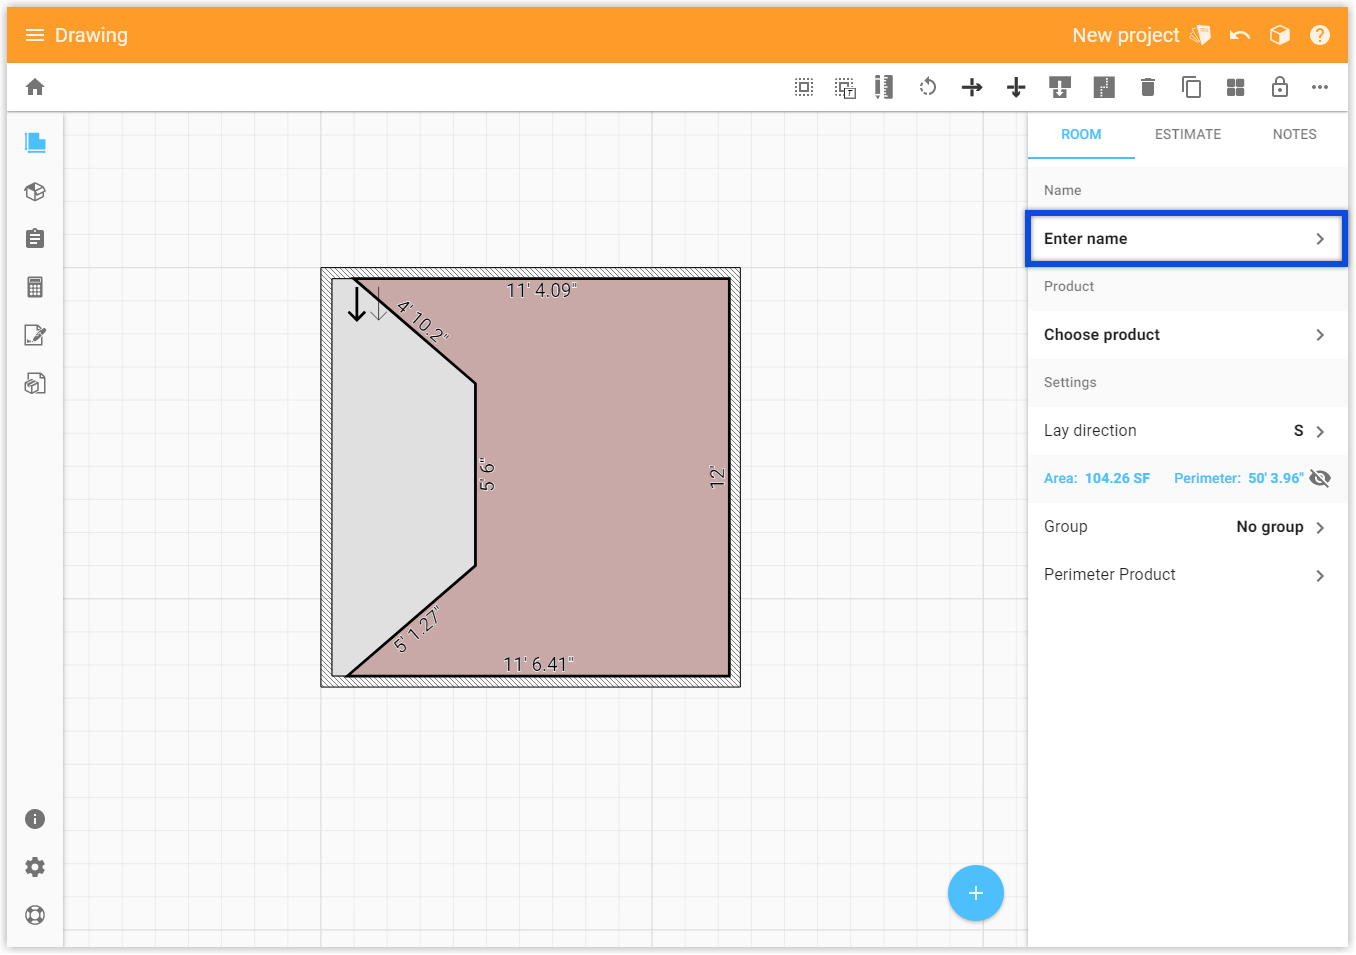Click the 11' 4.09" top wall dimension

coord(541,290)
